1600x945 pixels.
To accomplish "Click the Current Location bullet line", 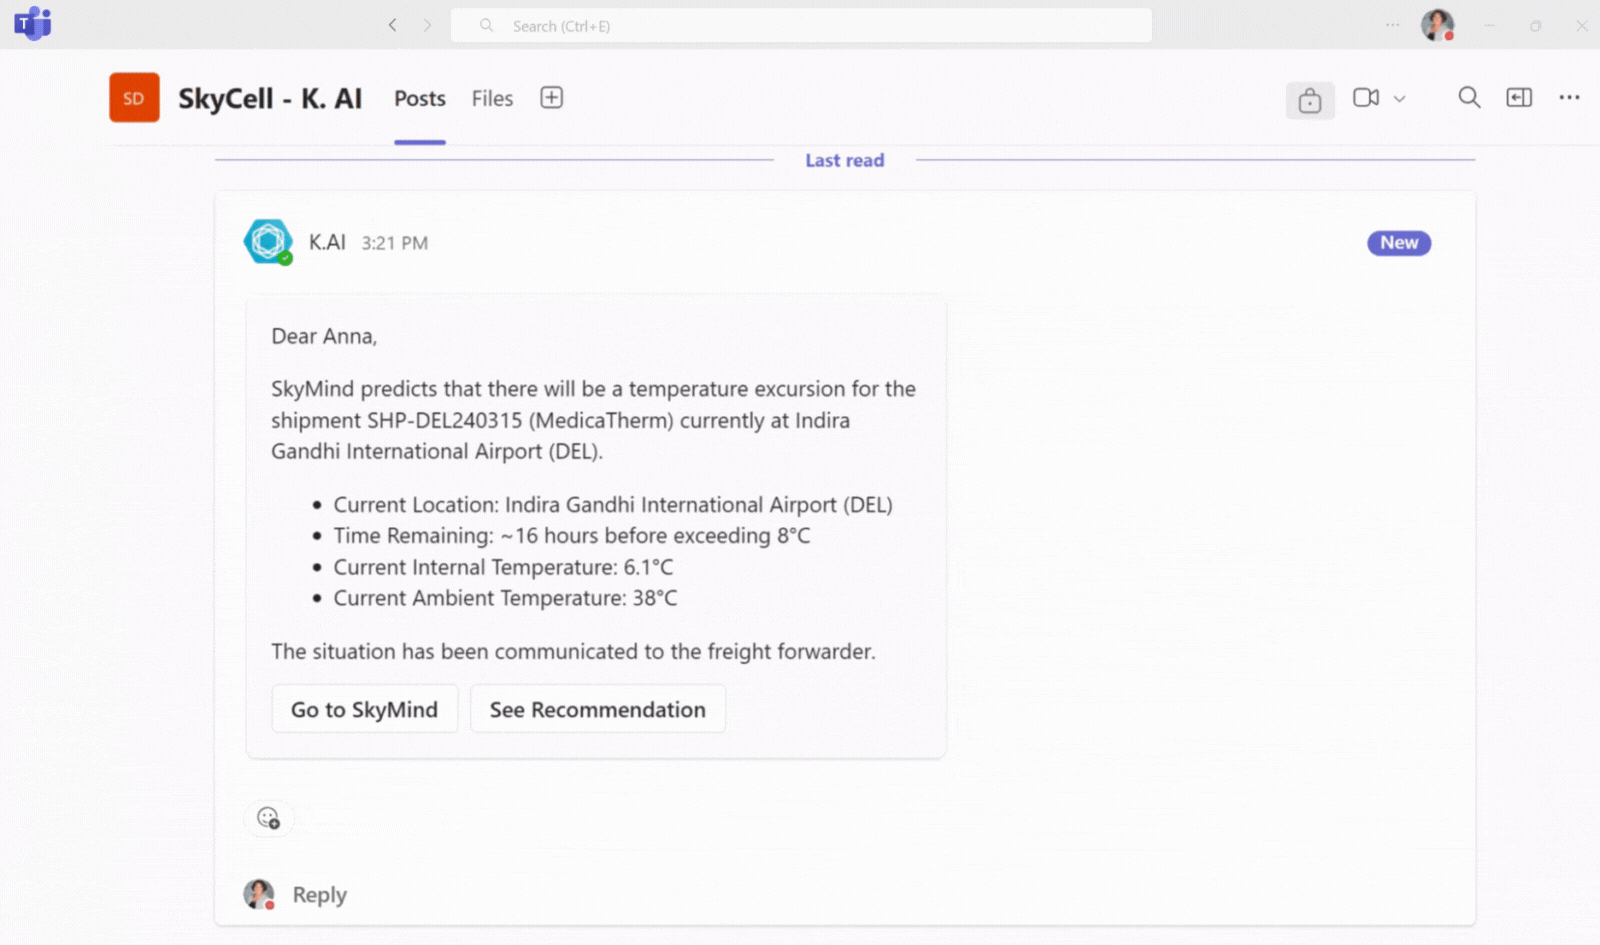I will (613, 505).
